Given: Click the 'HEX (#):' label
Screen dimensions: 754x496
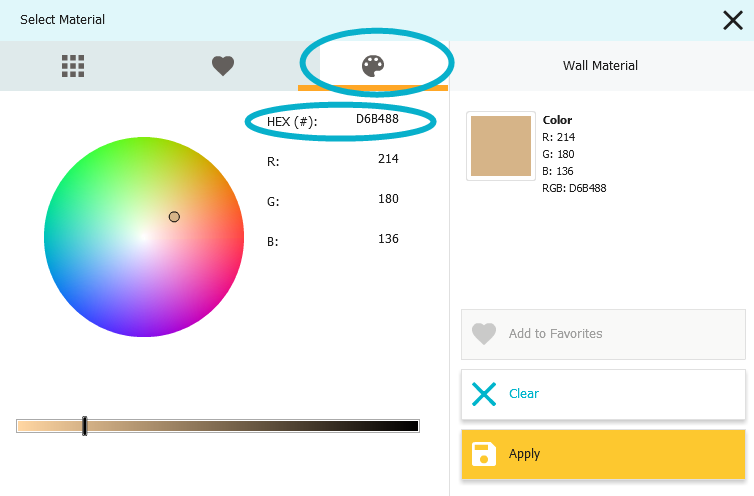Looking at the screenshot, I should tap(292, 122).
